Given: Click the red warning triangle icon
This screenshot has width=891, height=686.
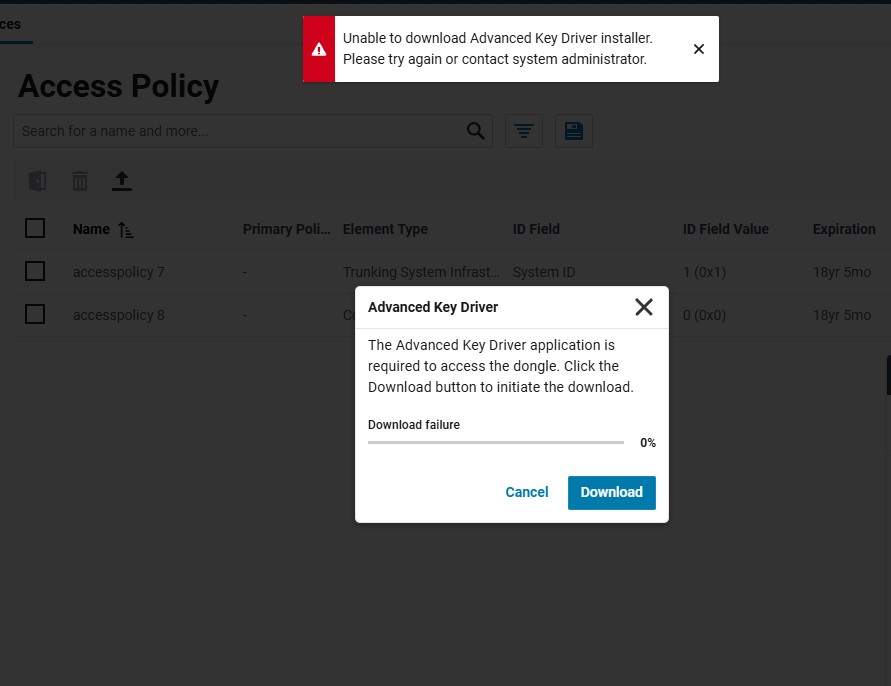Looking at the screenshot, I should click(x=319, y=49).
